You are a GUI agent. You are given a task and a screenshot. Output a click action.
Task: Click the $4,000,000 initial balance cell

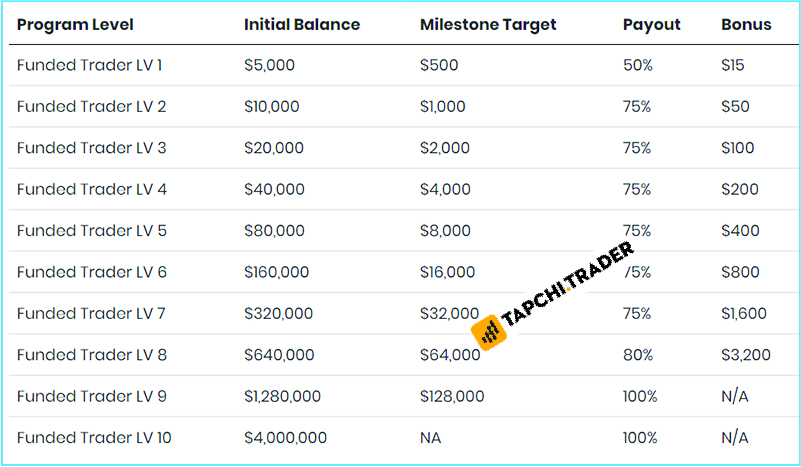click(x=285, y=438)
